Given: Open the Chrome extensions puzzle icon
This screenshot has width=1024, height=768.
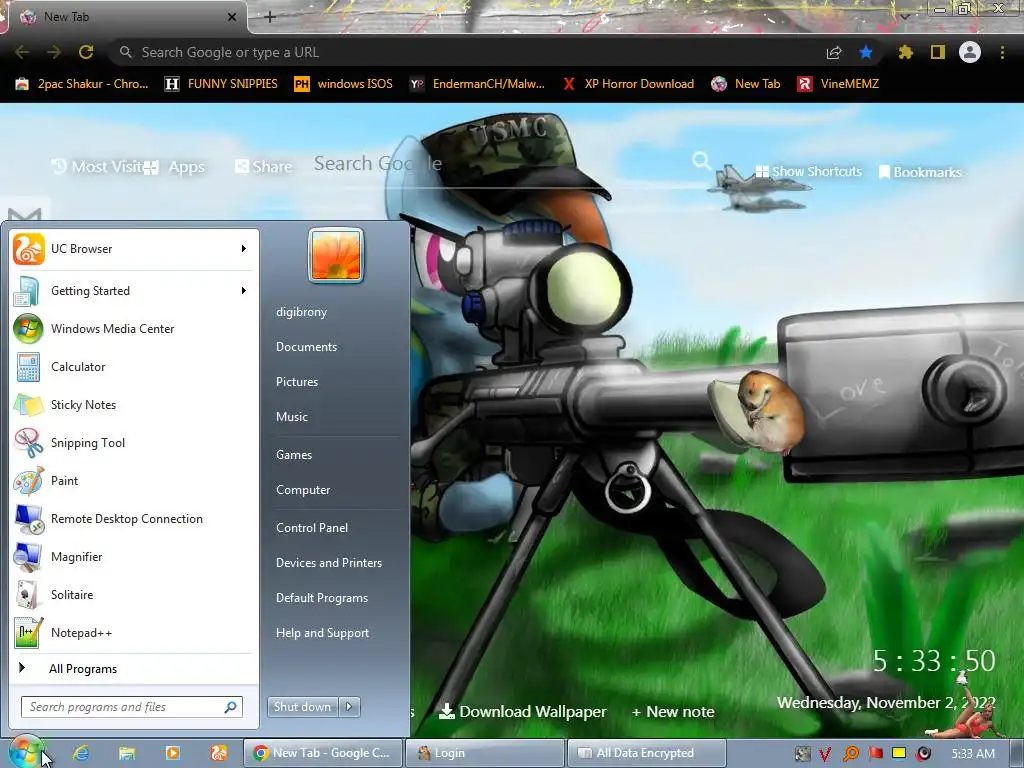Looking at the screenshot, I should point(905,52).
